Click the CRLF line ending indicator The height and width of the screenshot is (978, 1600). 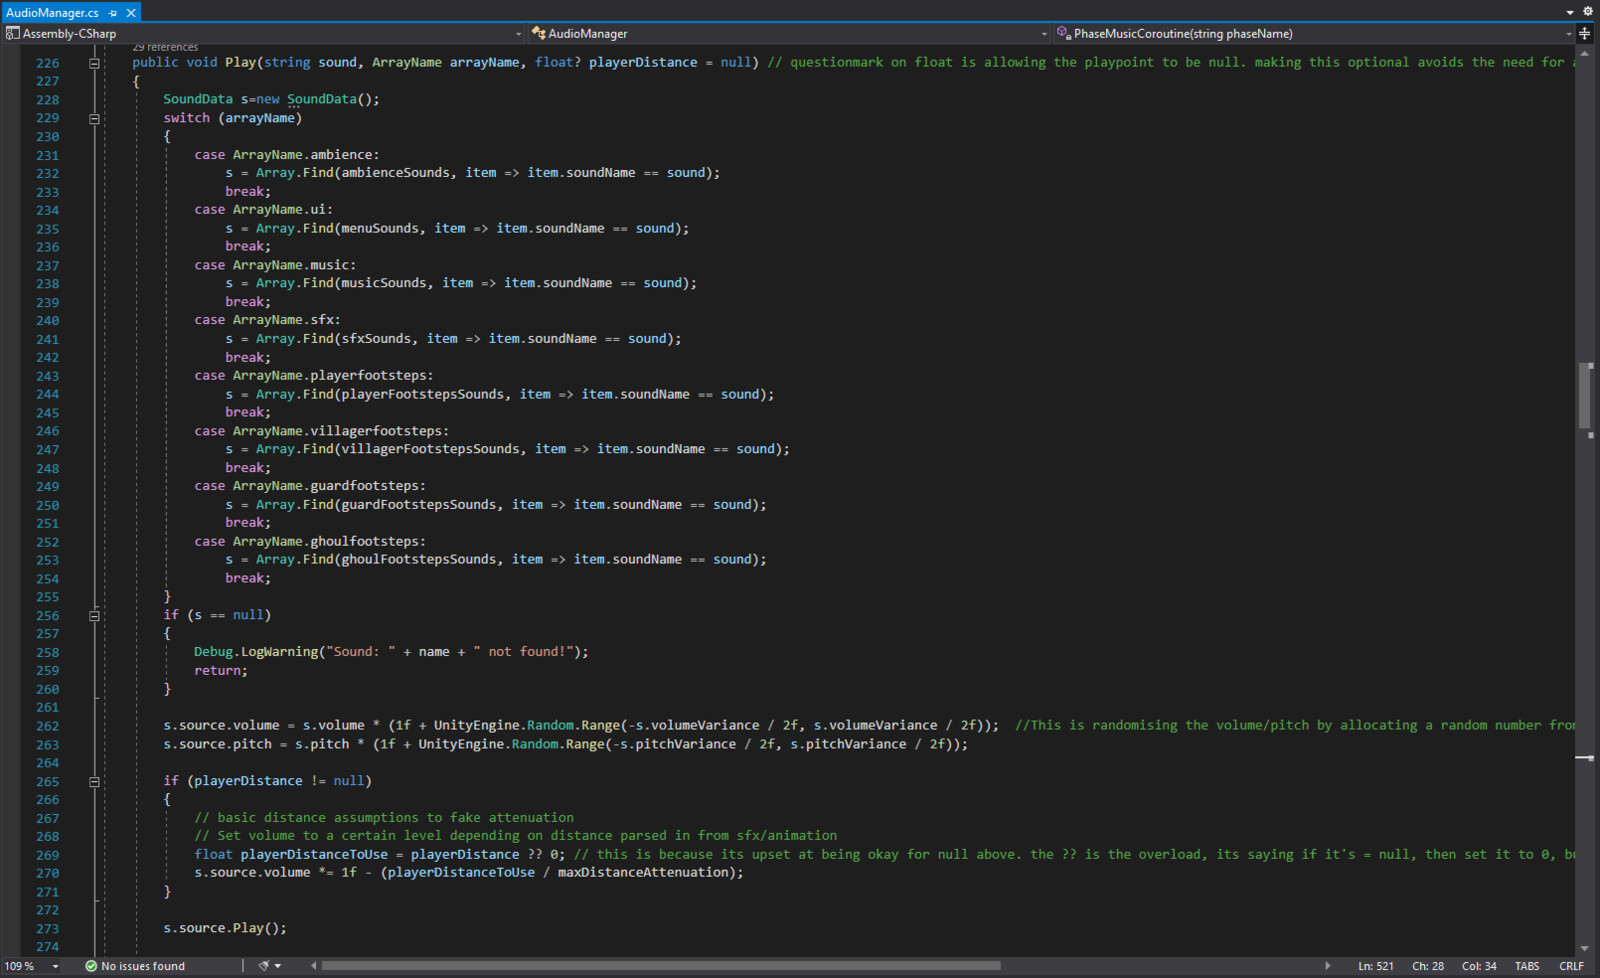point(1571,966)
